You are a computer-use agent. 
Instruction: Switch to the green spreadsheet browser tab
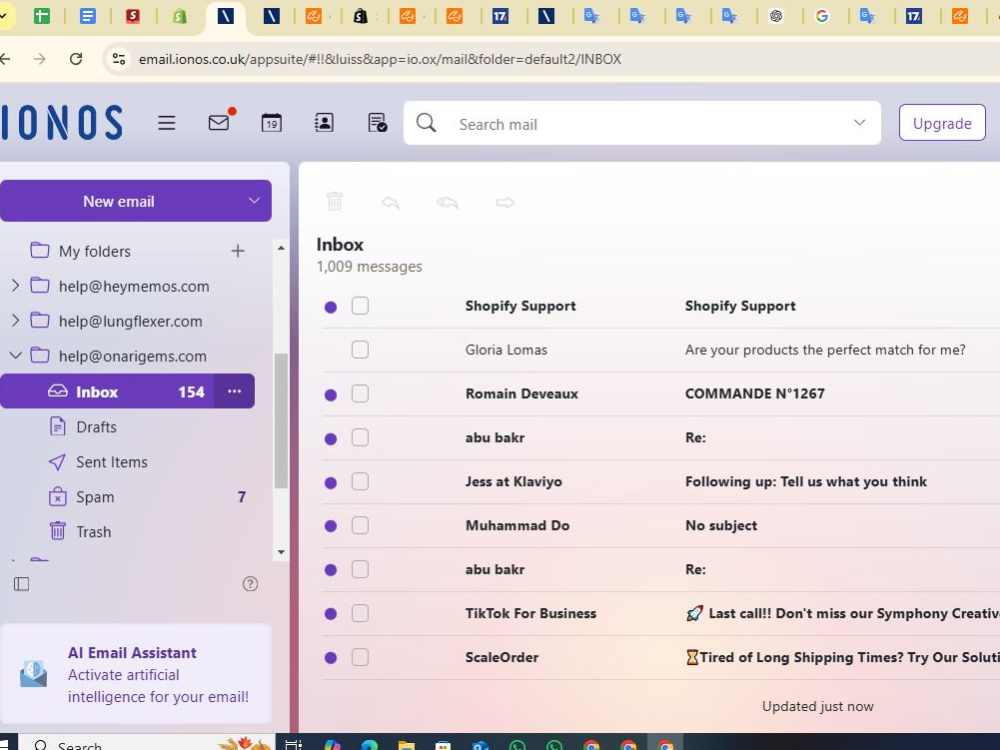point(41,16)
